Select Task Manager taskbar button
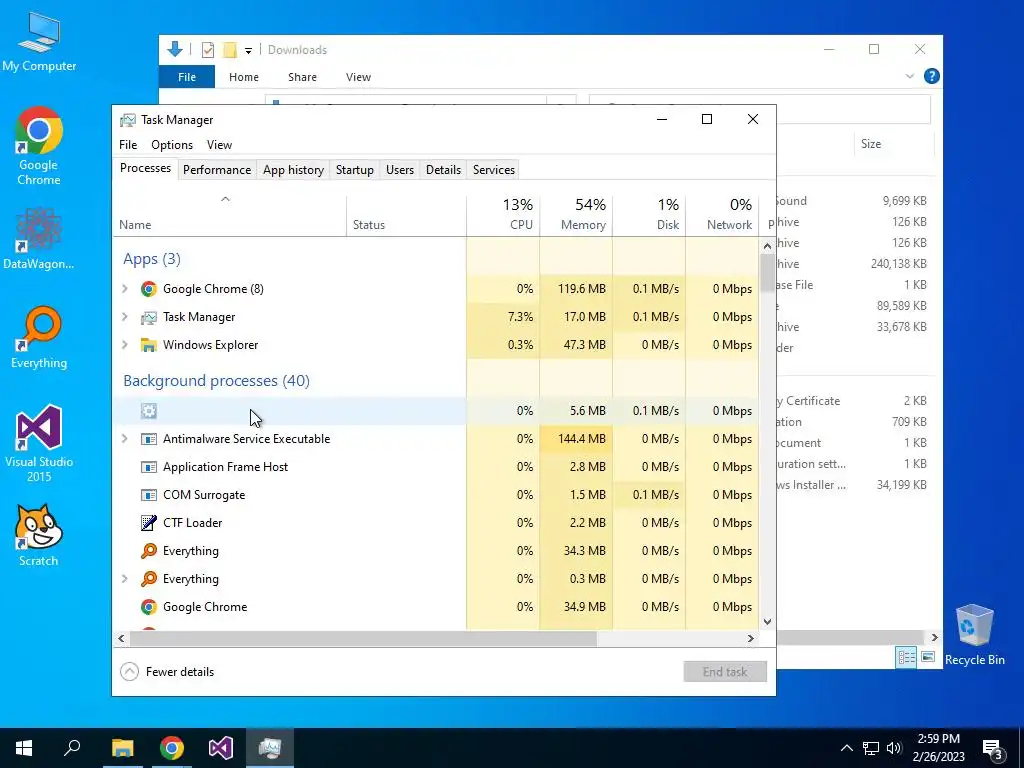The image size is (1024, 768). (270, 748)
